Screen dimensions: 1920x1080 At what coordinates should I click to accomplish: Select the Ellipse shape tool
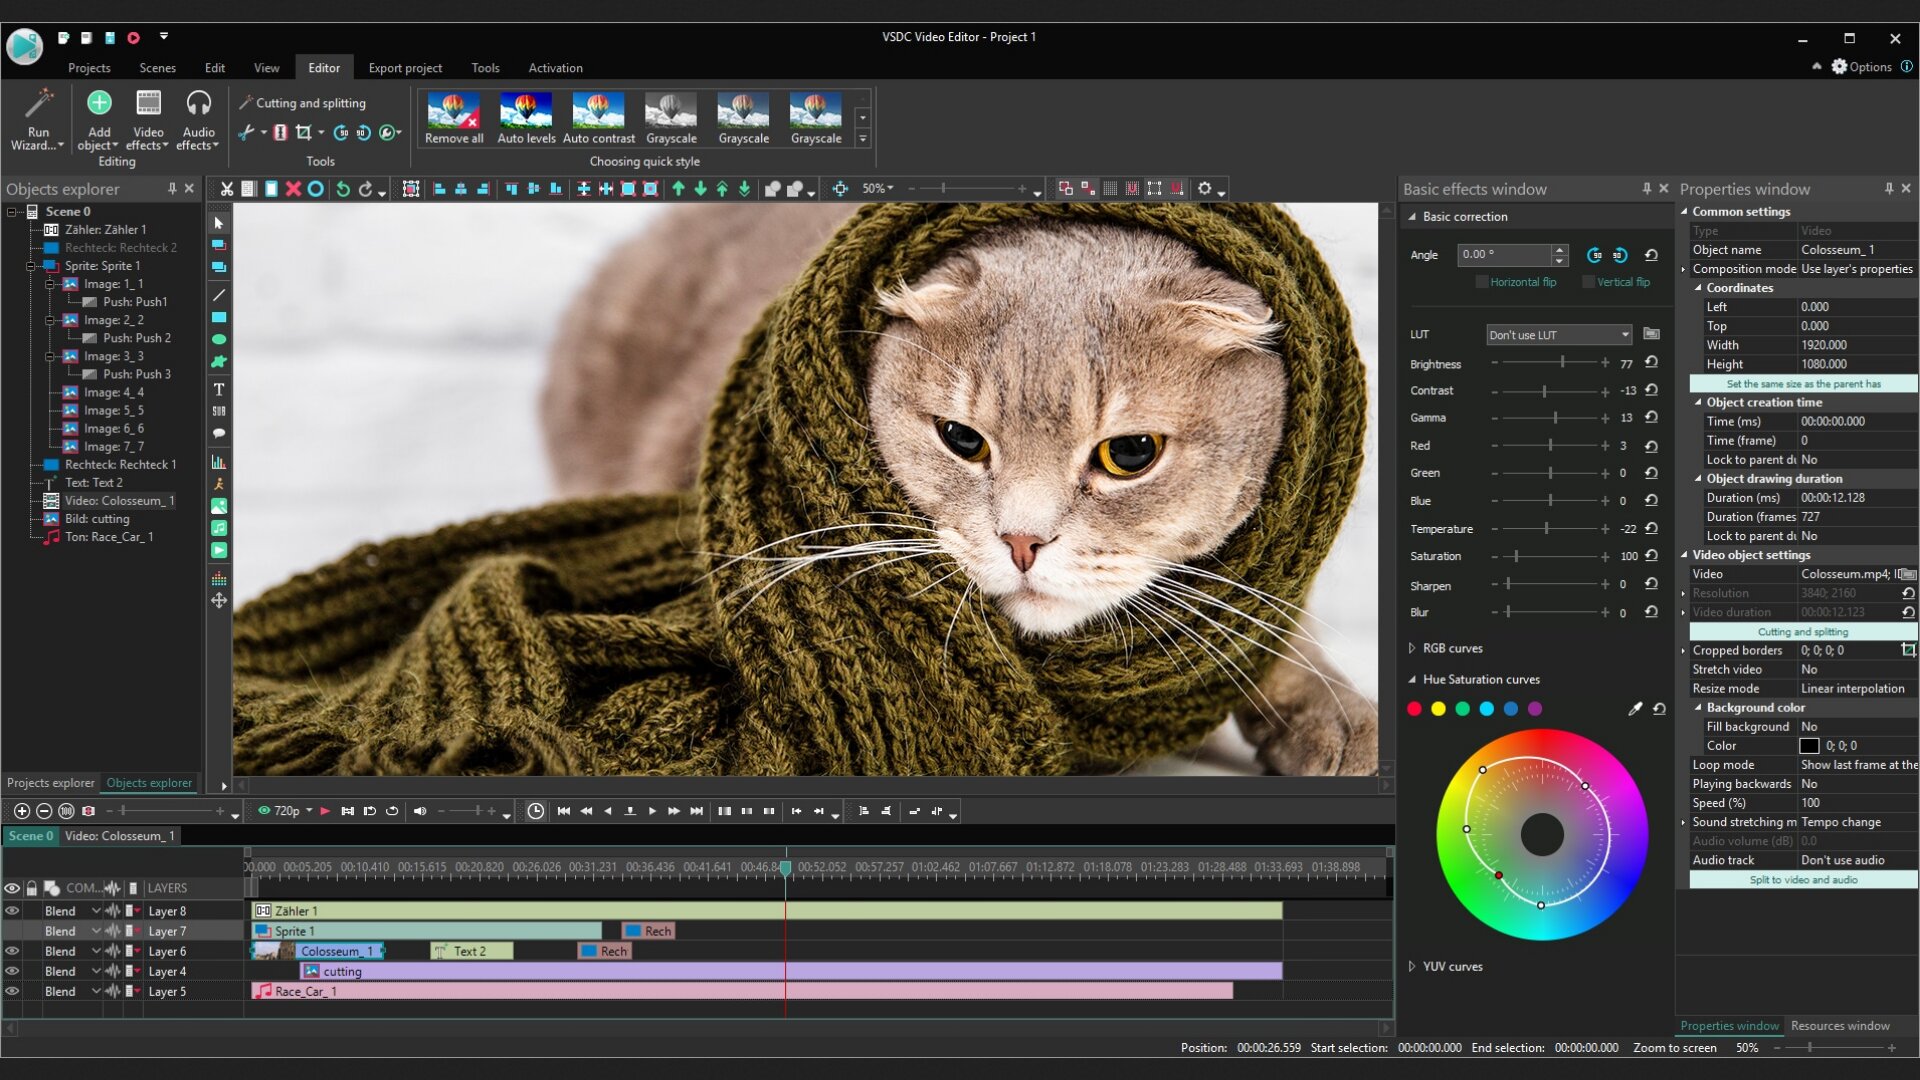click(x=219, y=340)
